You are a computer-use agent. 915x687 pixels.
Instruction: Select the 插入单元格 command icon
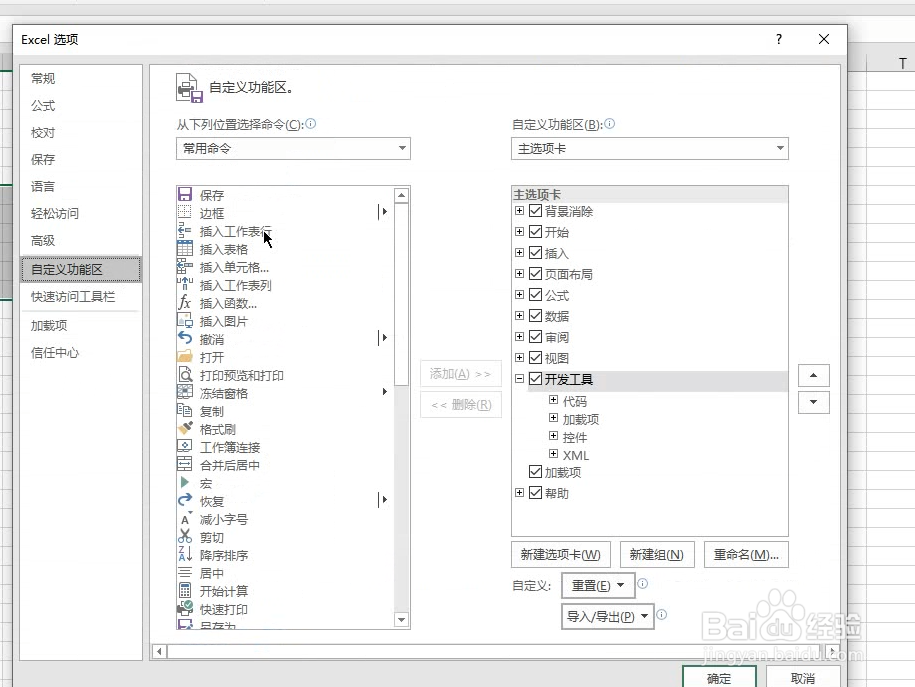pyautogui.click(x=185, y=267)
